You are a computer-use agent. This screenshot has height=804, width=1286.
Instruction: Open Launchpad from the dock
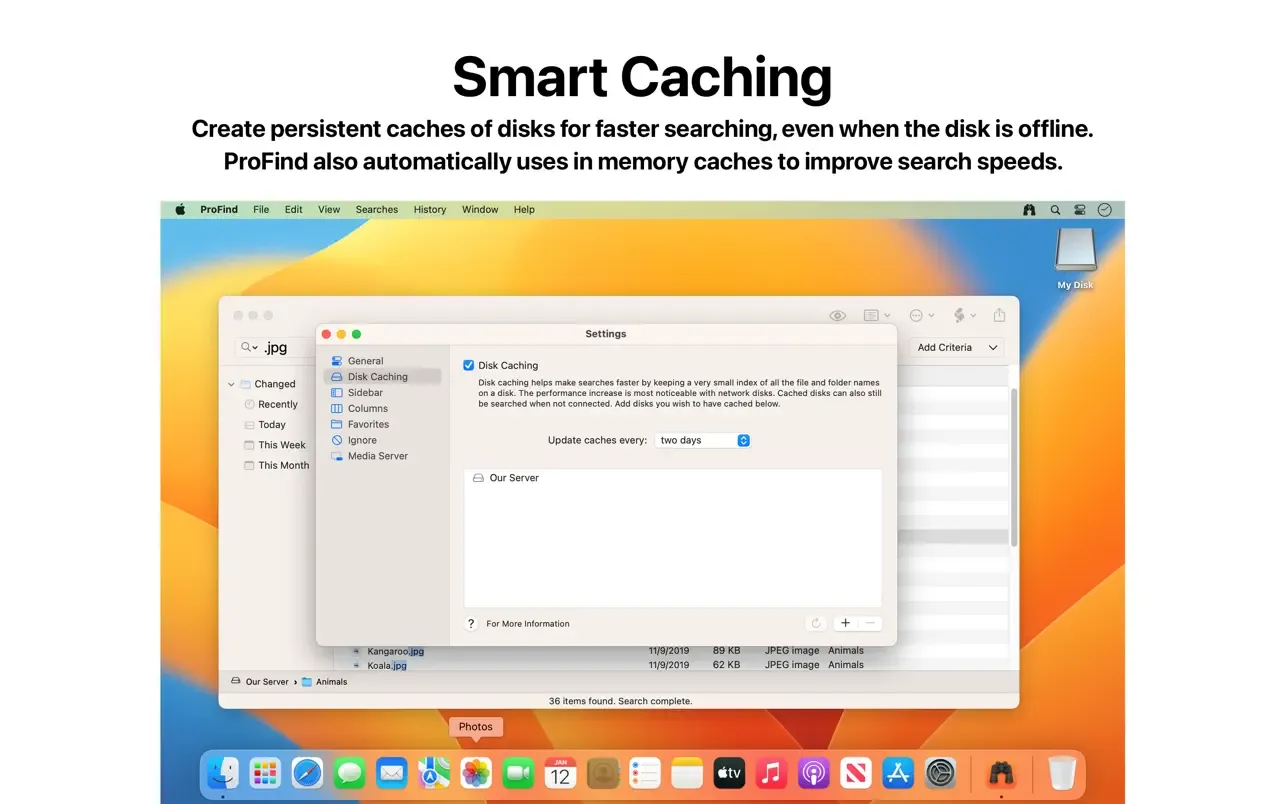[265, 773]
